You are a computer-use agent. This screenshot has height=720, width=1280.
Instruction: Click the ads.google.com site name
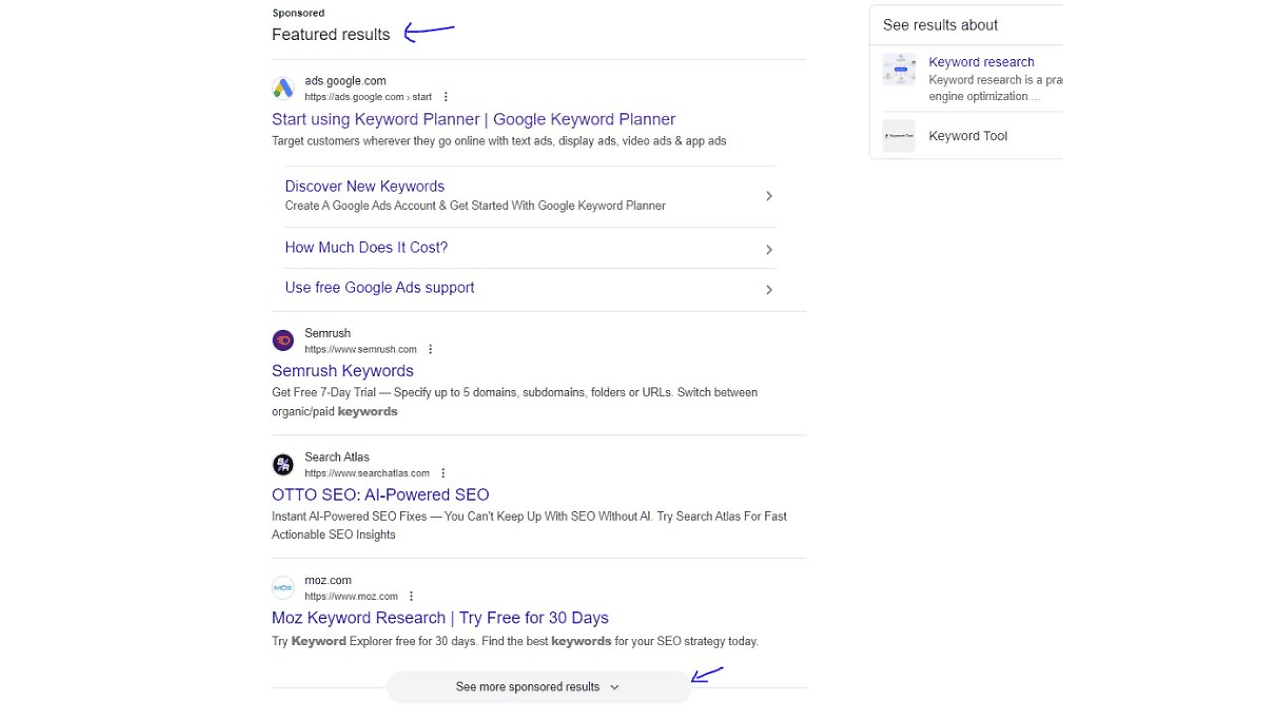click(x=345, y=81)
